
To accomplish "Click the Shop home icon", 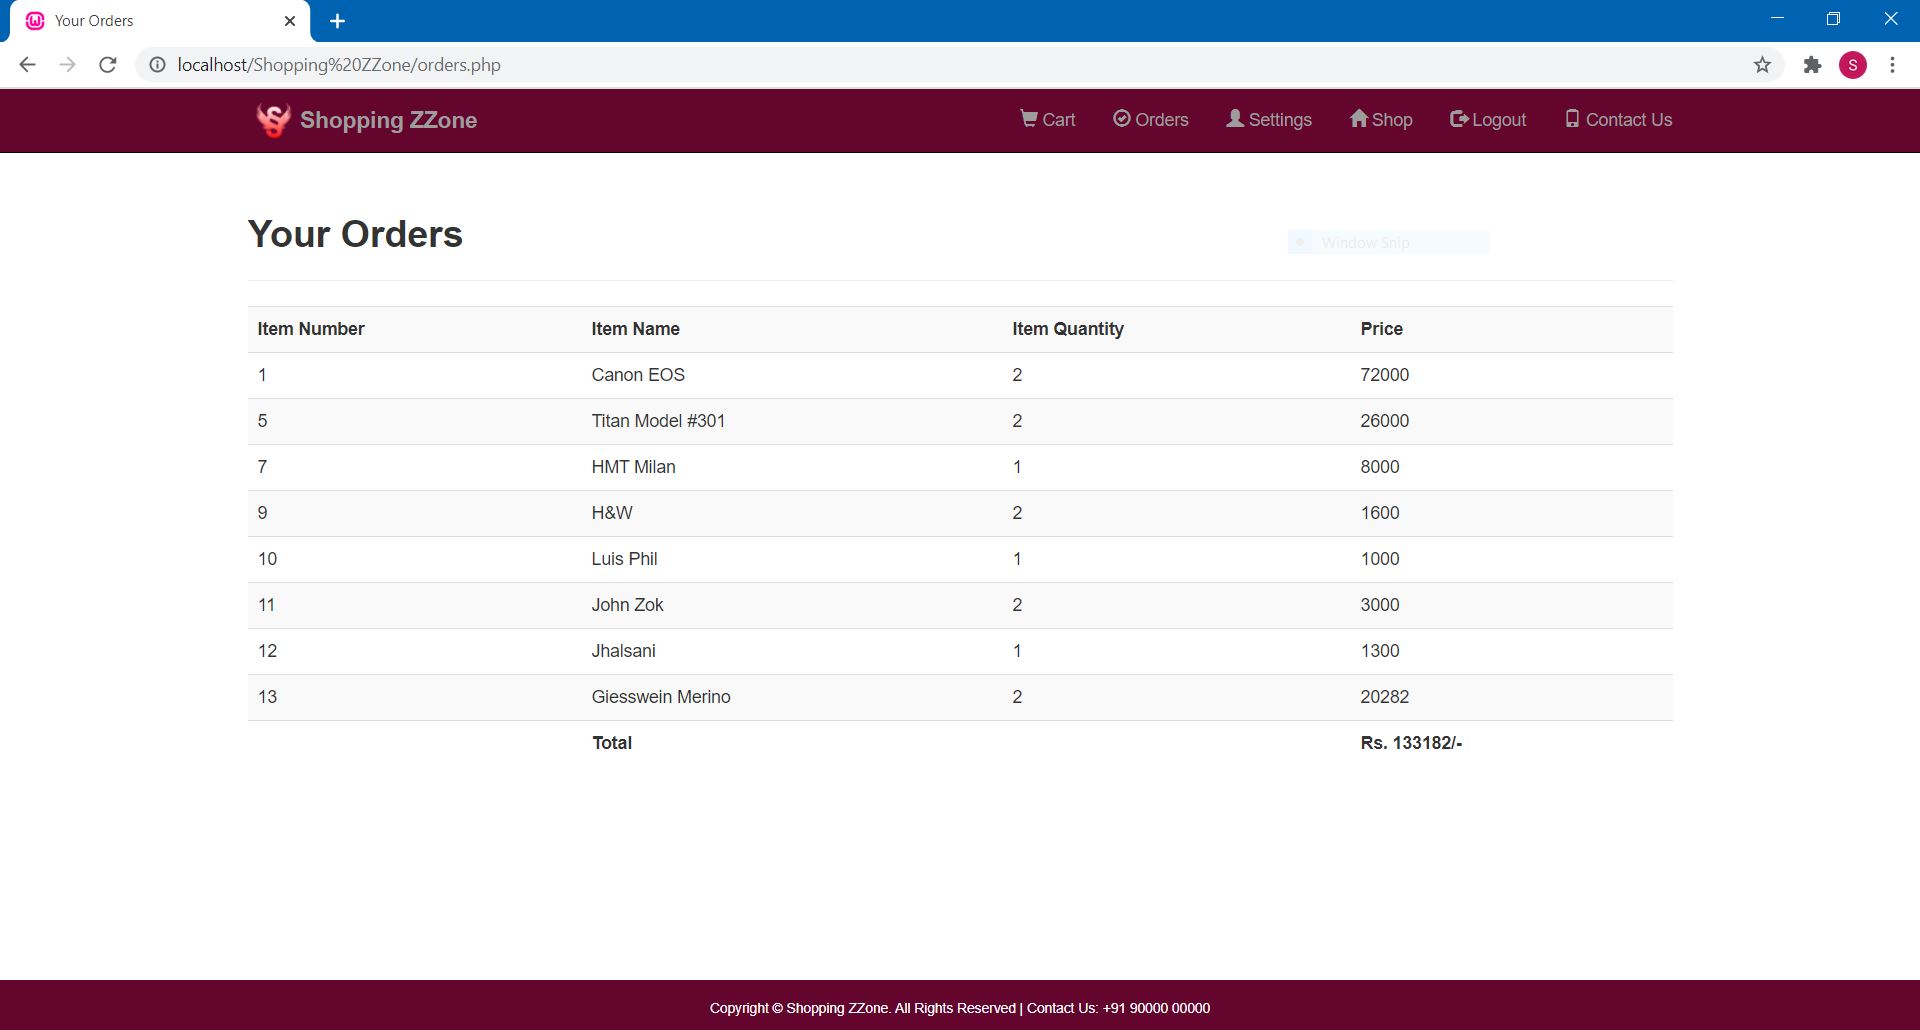I will point(1359,120).
